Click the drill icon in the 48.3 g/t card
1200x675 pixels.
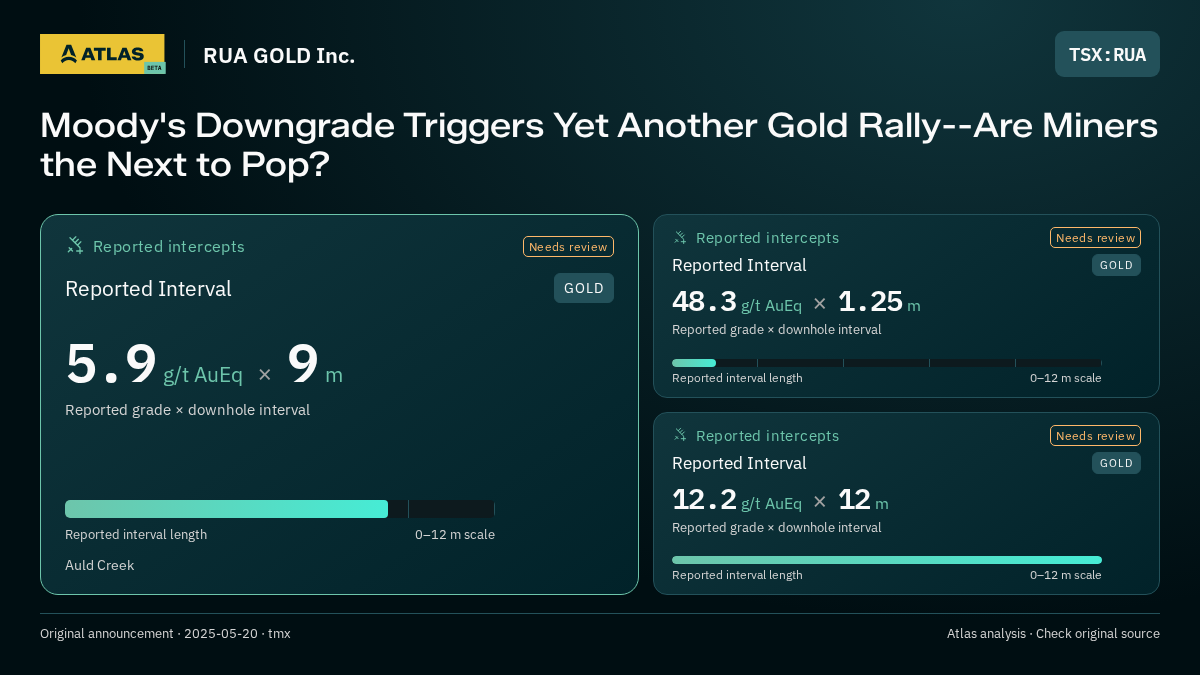tap(680, 238)
